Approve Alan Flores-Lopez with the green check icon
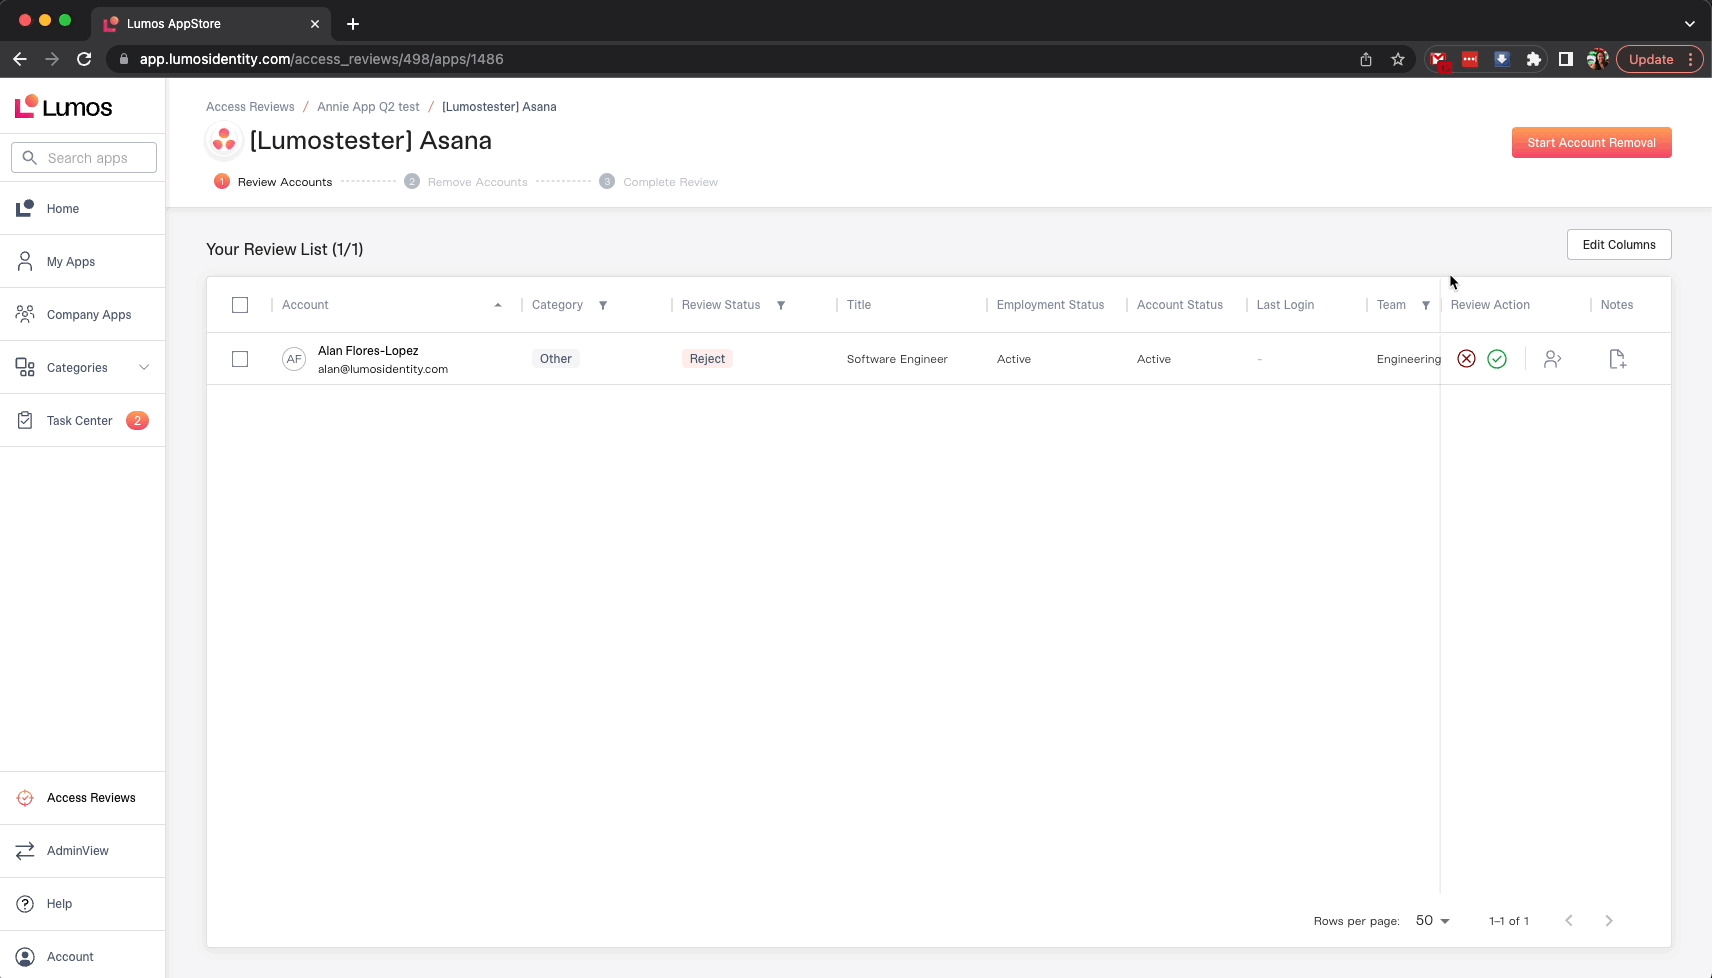The height and width of the screenshot is (978, 1712). pos(1497,359)
